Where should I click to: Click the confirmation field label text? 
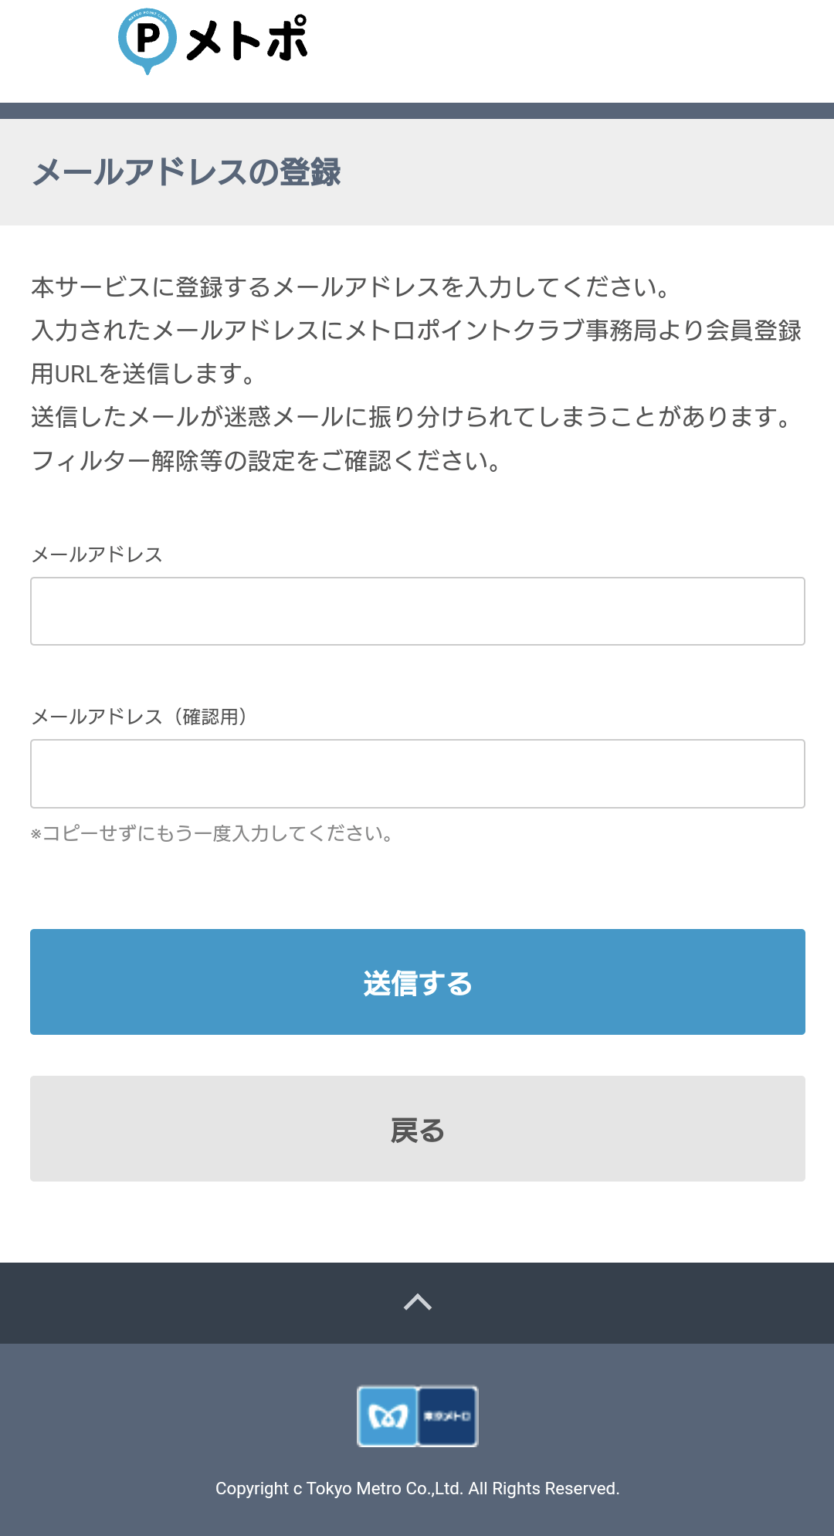[x=140, y=716]
